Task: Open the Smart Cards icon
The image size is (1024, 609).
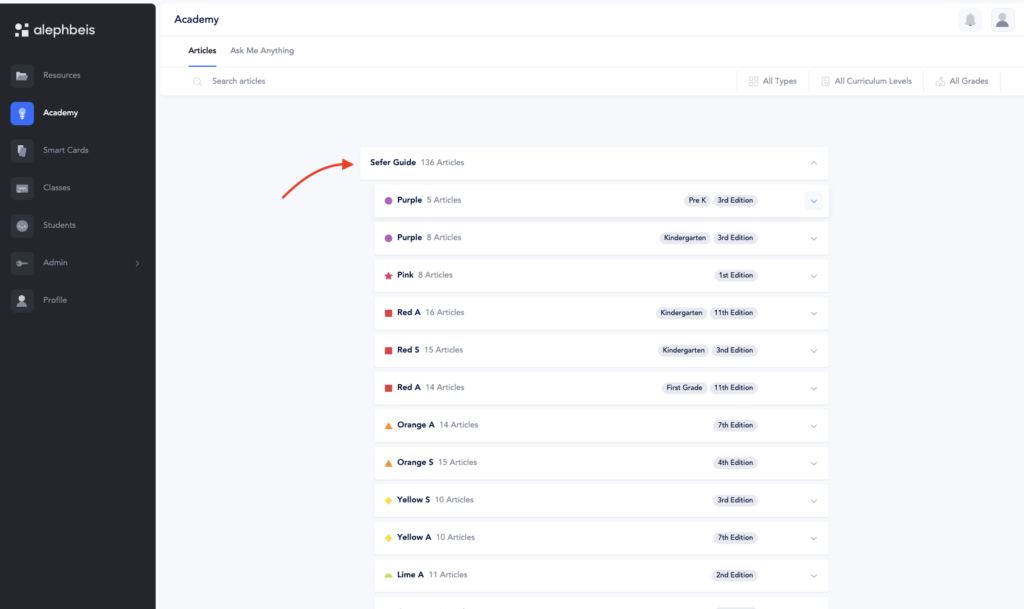Action: click(22, 151)
